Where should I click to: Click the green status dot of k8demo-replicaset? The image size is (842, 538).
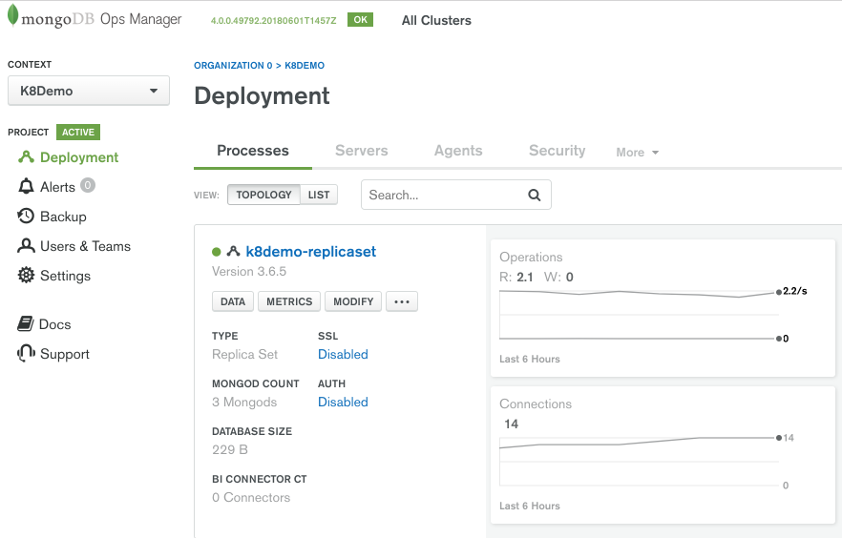(216, 251)
